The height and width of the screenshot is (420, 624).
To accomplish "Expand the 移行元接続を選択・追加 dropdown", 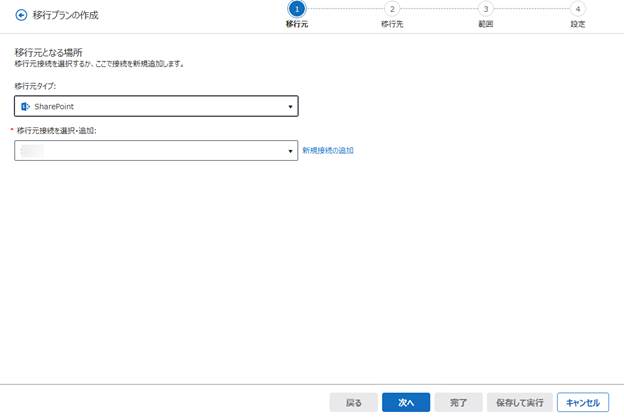I will pos(156,150).
